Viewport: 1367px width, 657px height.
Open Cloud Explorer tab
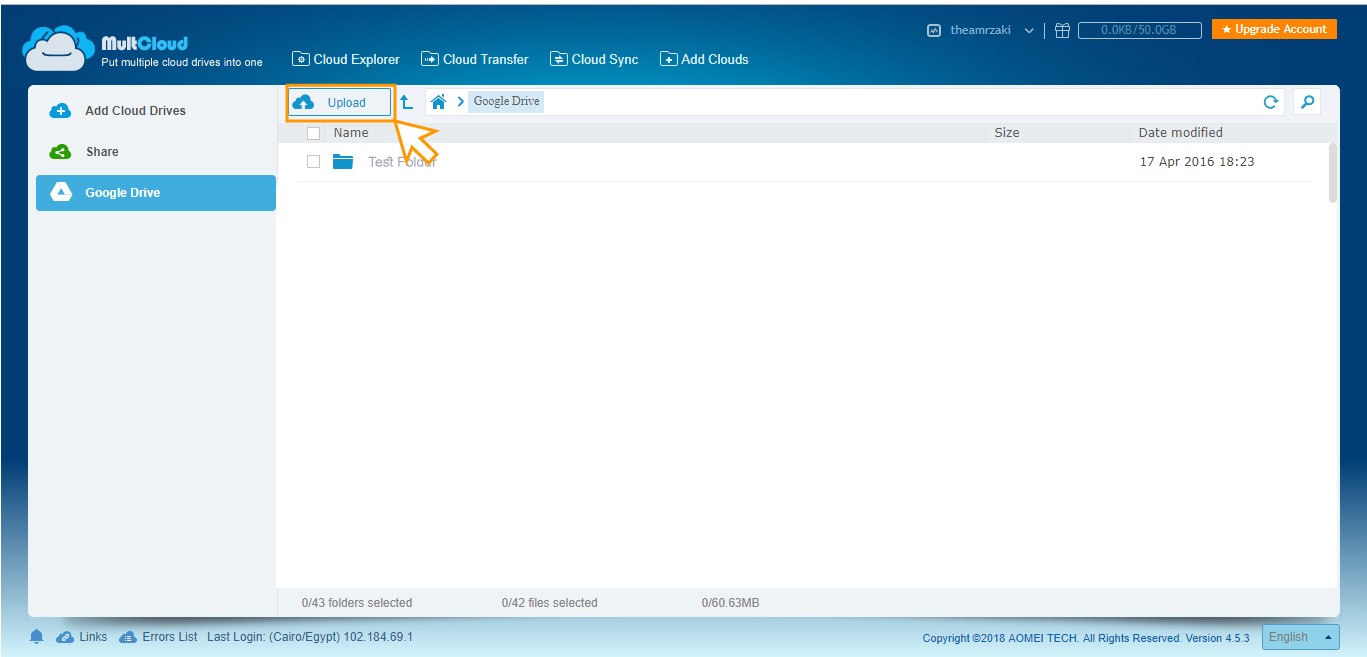pos(346,59)
